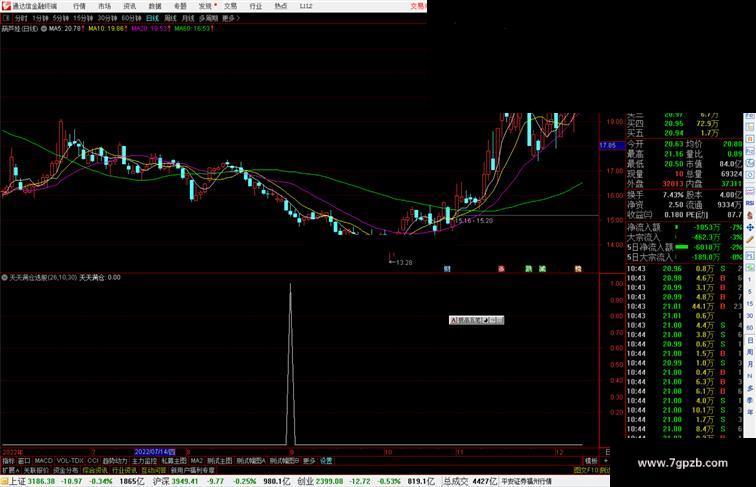
Task: Expand the 扩展 panel
Action: tap(10, 470)
